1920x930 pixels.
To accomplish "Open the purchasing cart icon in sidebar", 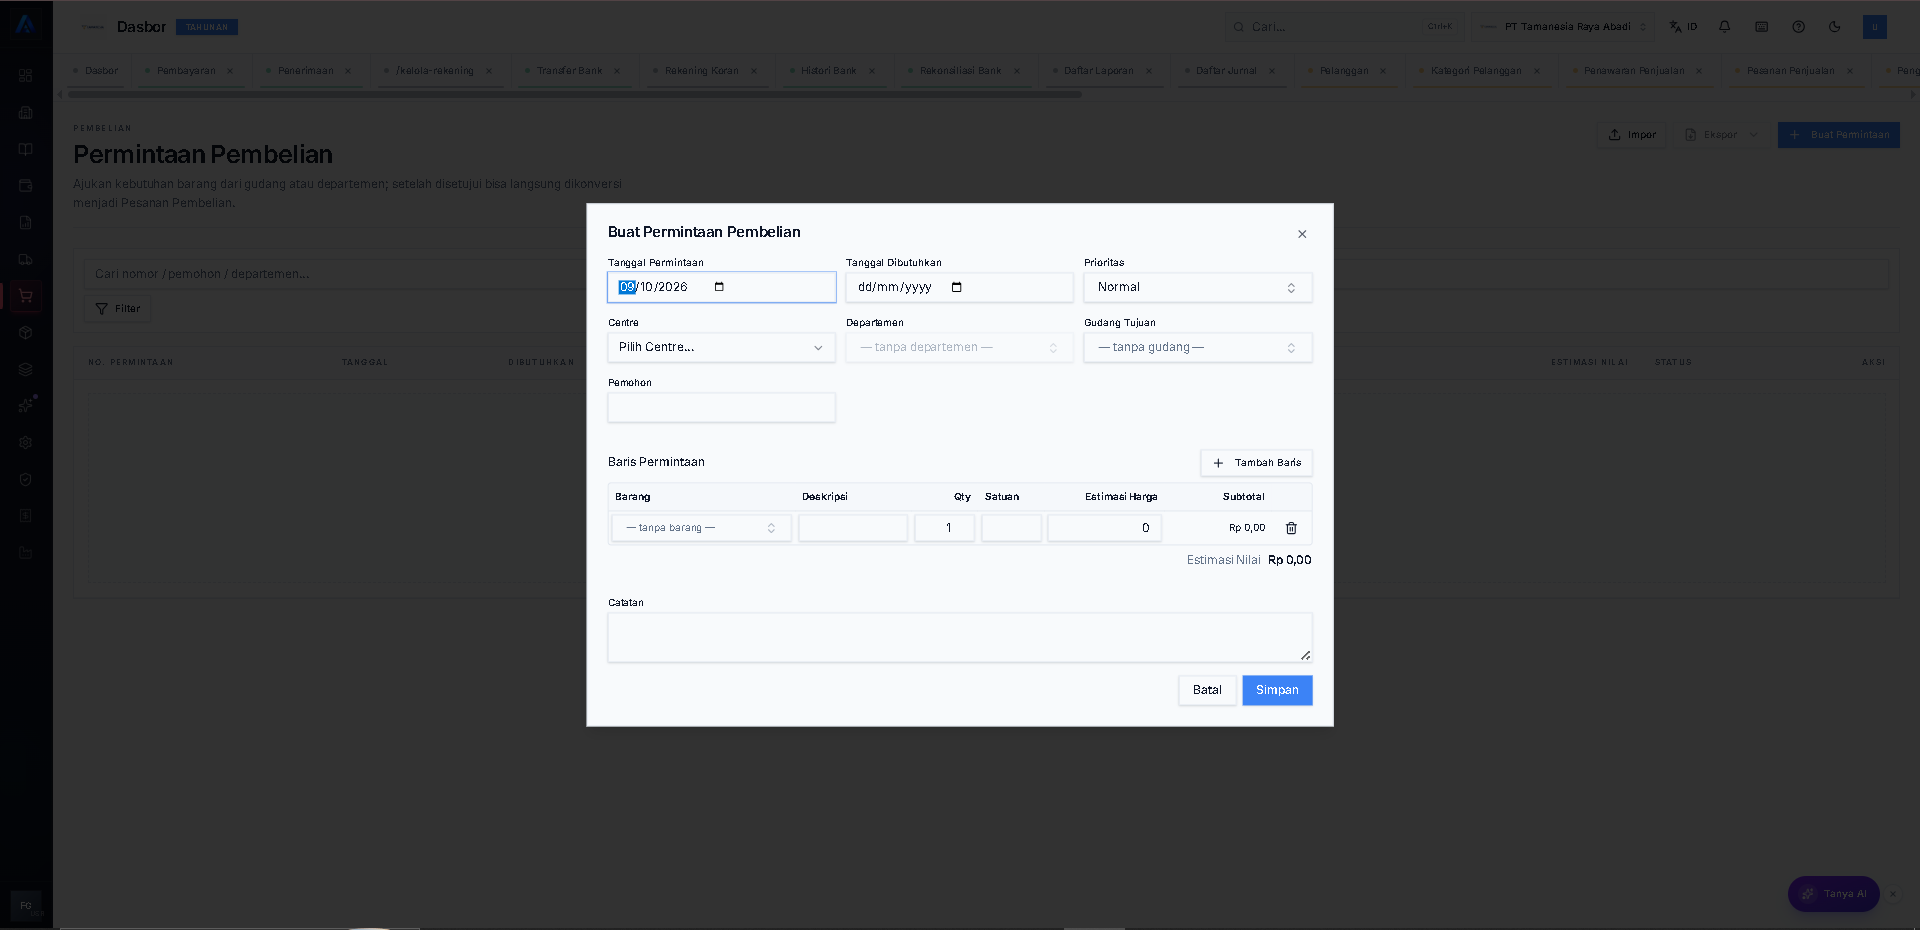I will (26, 296).
